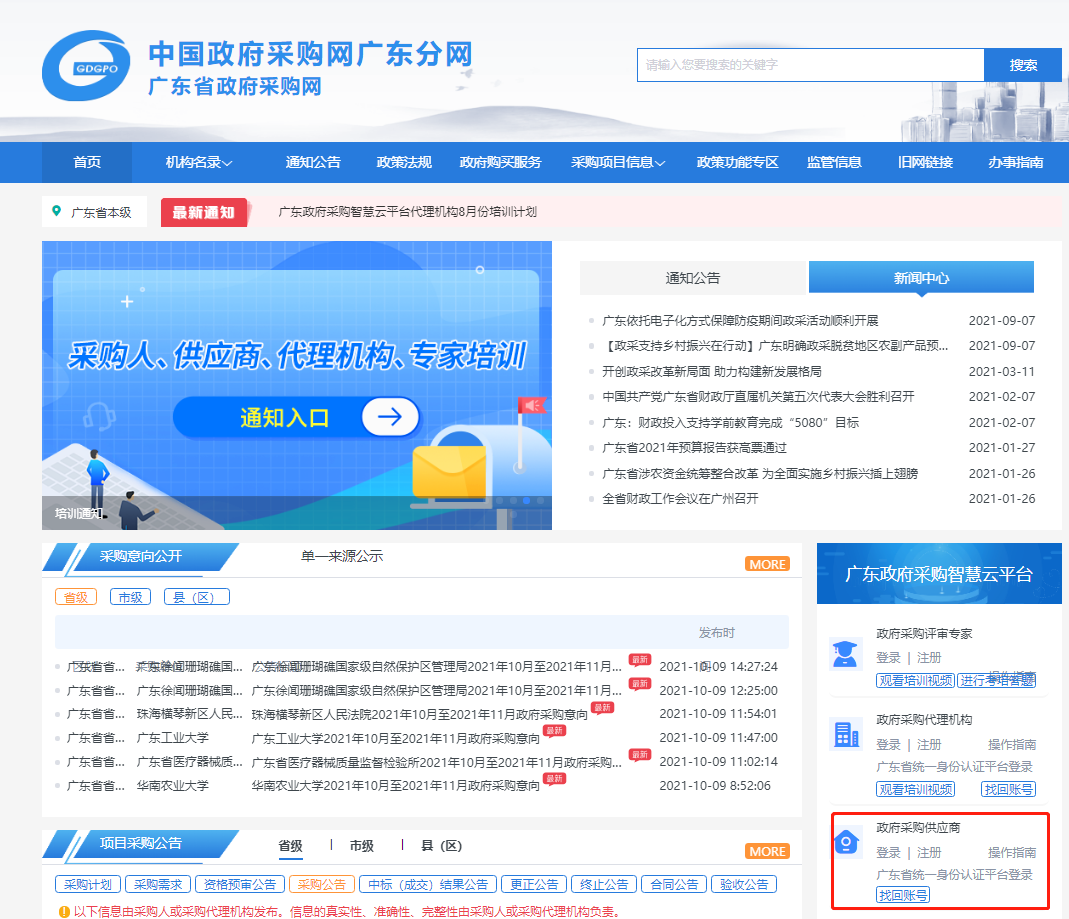Open the 政府采购代理机构 building icon
The width and height of the screenshot is (1069, 919).
(846, 734)
